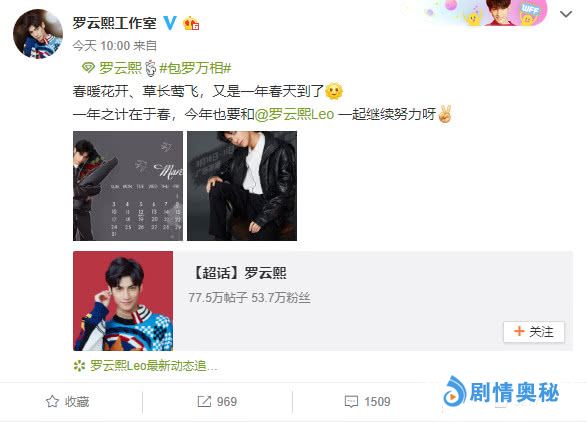Open the #包罗万相# hashtag
The width and height of the screenshot is (587, 422).
click(195, 68)
